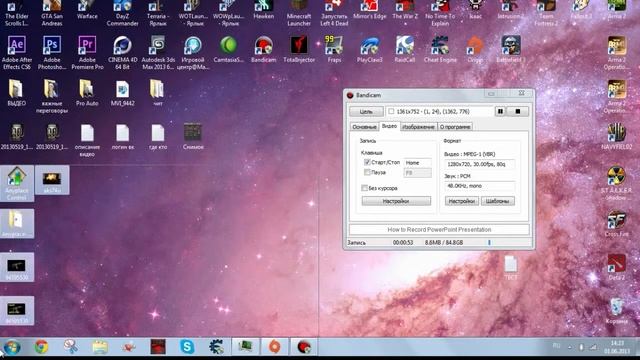Select the Dota 2 desktop shortcut
Viewport: 640px width, 360px height.
[616, 267]
